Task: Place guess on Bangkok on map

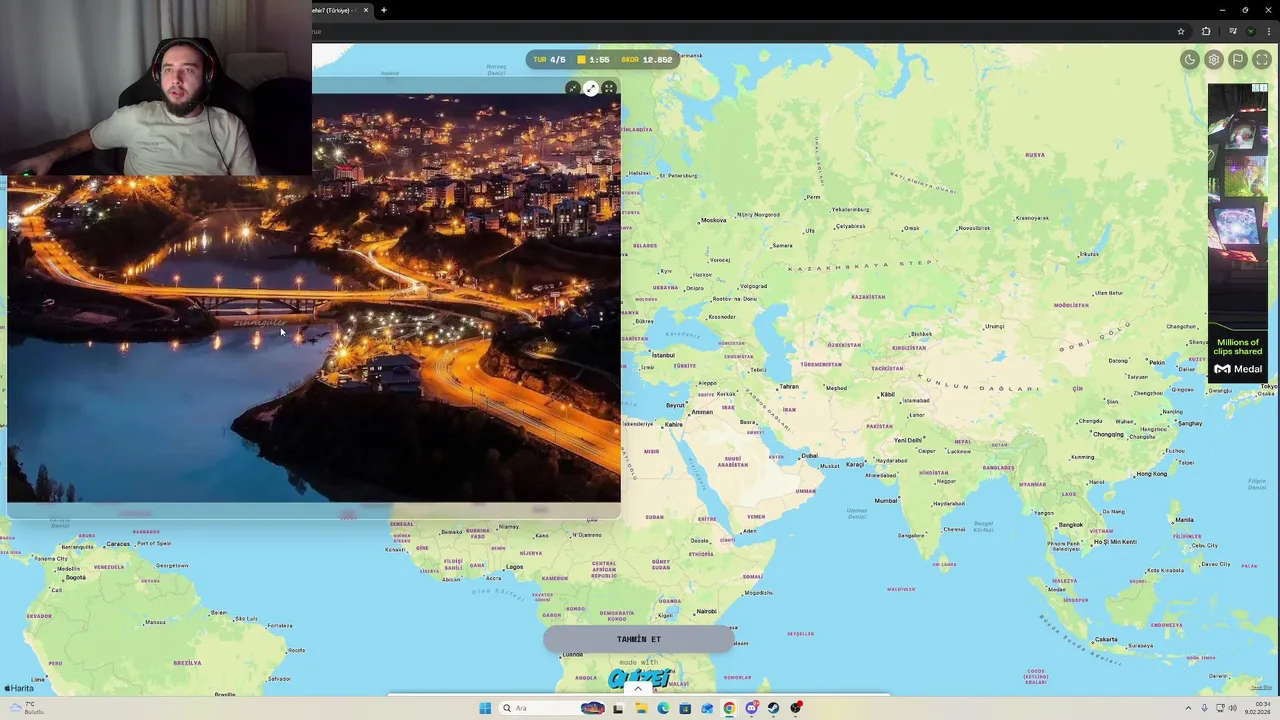Action: pos(1070,524)
